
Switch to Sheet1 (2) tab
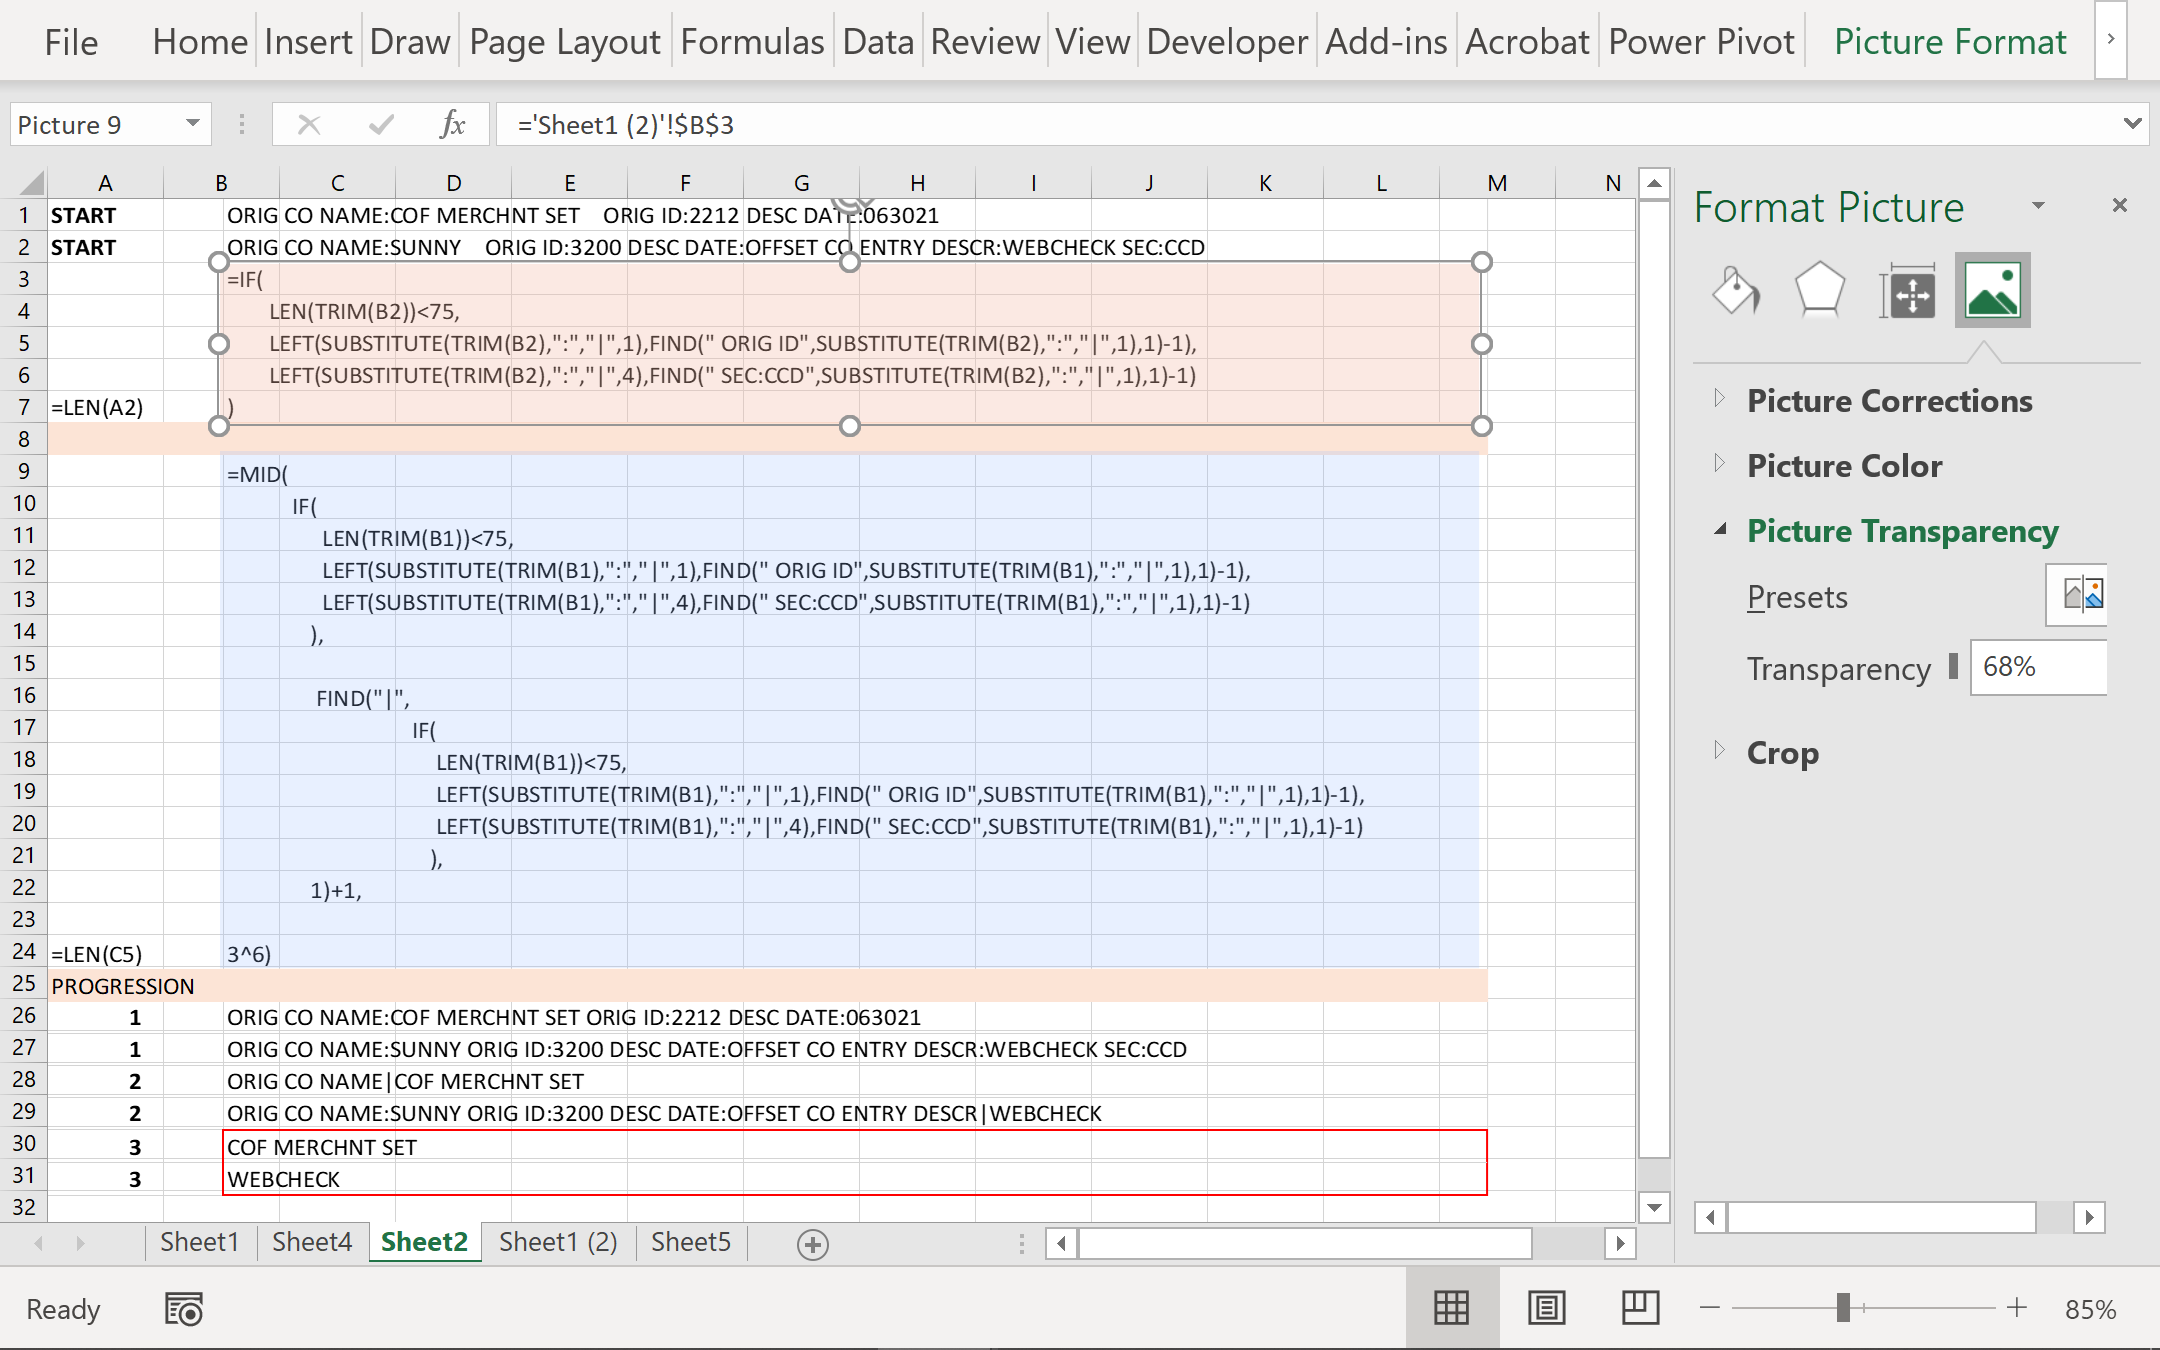[558, 1242]
